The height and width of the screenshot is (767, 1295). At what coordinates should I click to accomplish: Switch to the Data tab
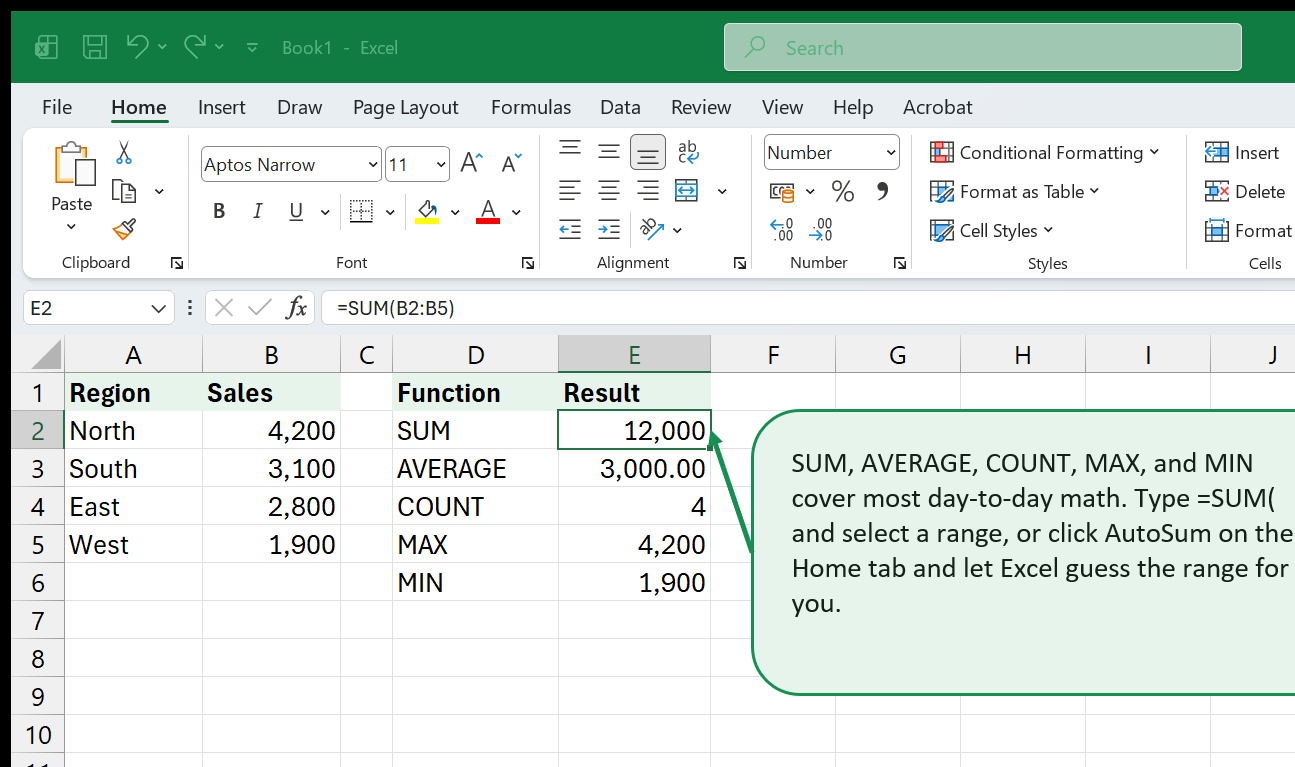[x=620, y=107]
